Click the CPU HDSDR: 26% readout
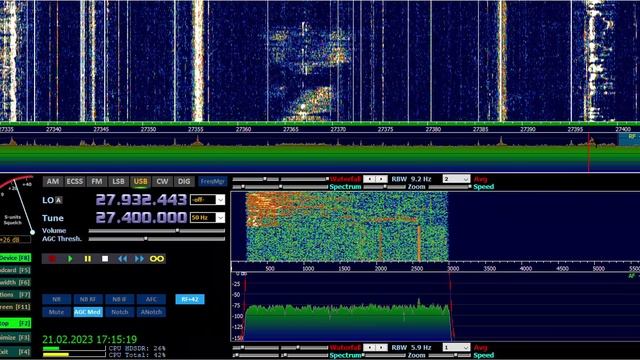 point(137,349)
